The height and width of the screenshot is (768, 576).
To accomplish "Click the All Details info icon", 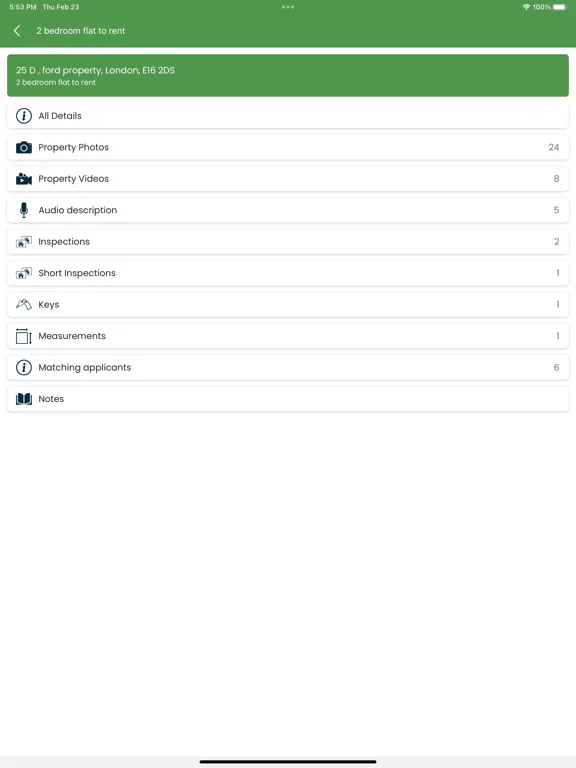I will click(x=24, y=116).
